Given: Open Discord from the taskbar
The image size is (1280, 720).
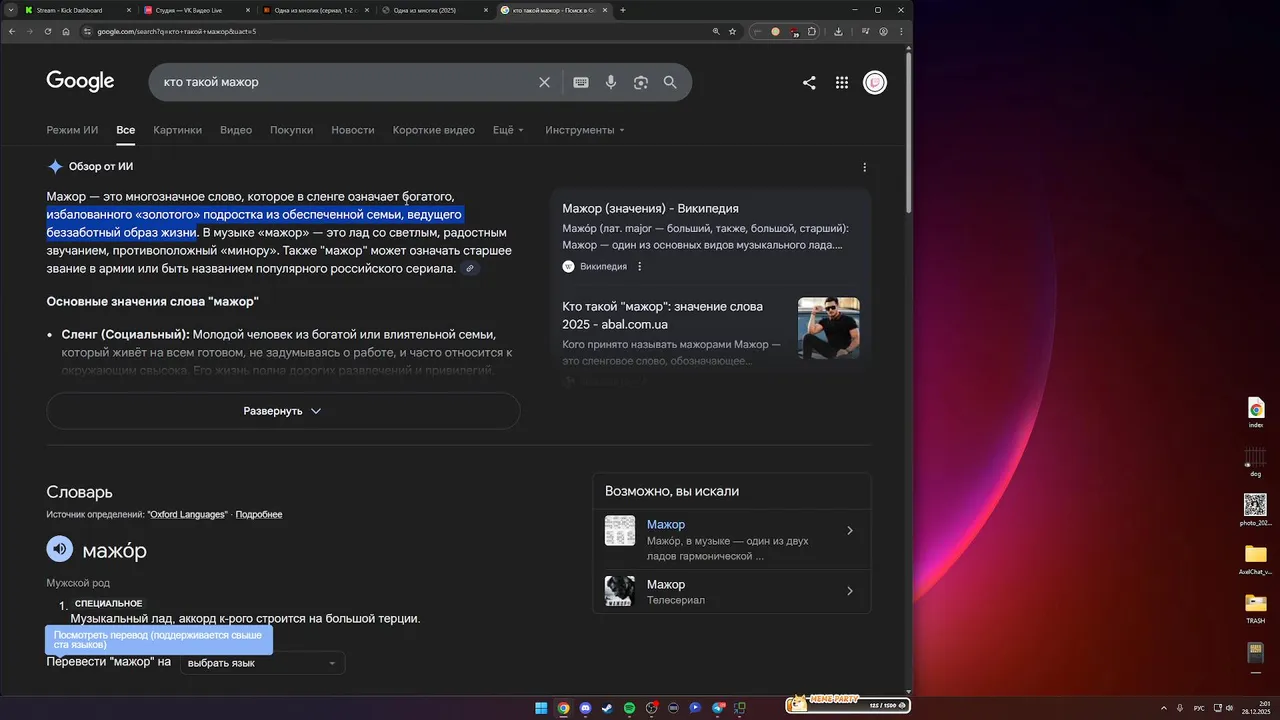Looking at the screenshot, I should coord(585,708).
